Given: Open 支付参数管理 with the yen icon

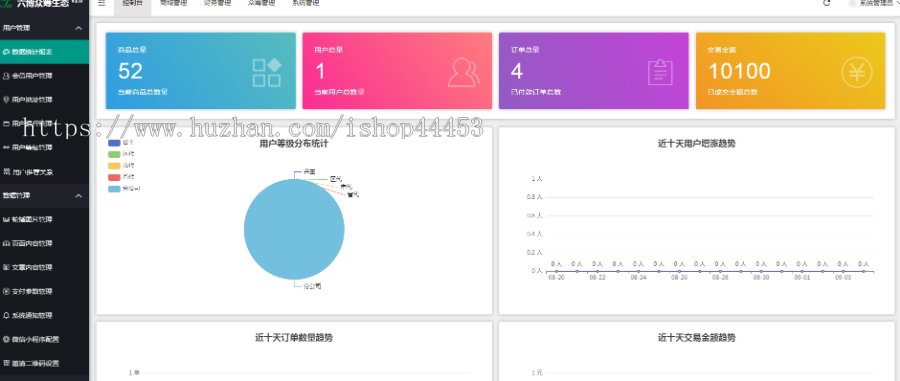Looking at the screenshot, I should coord(44,291).
